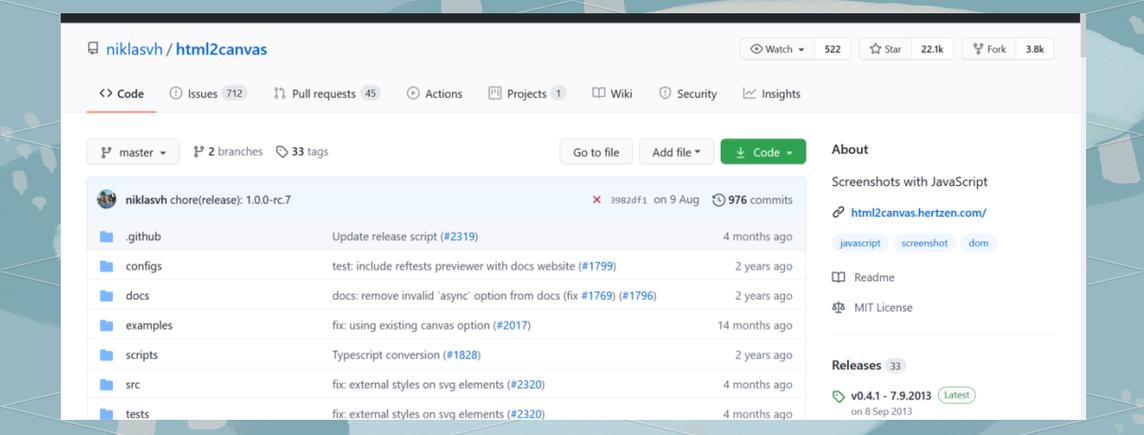Open the green Code download dropdown

point(763,152)
